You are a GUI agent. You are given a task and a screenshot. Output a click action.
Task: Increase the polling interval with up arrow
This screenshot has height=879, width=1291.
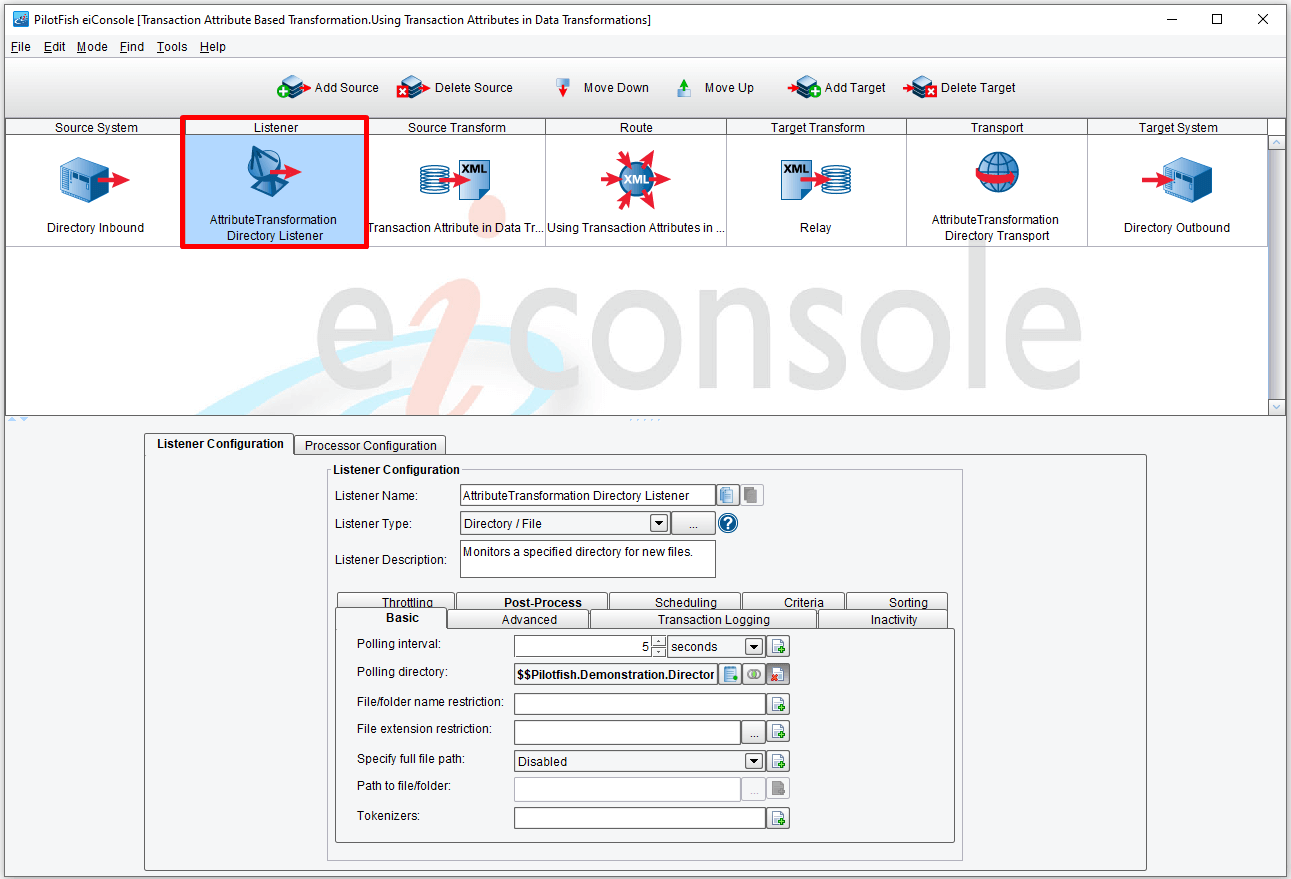659,641
